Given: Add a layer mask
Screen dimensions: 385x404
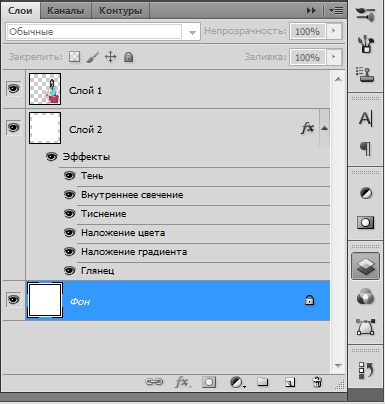Looking at the screenshot, I should click(209, 382).
